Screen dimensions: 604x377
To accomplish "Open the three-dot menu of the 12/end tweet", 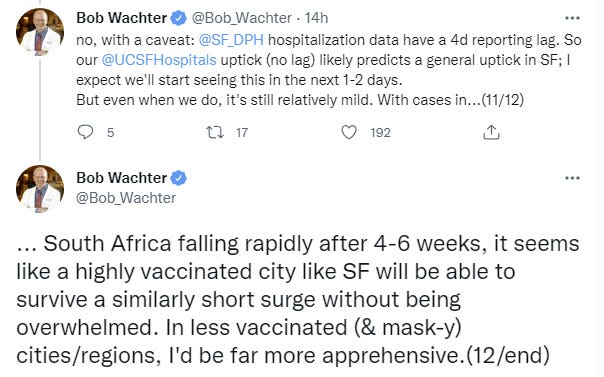I will [x=572, y=178].
